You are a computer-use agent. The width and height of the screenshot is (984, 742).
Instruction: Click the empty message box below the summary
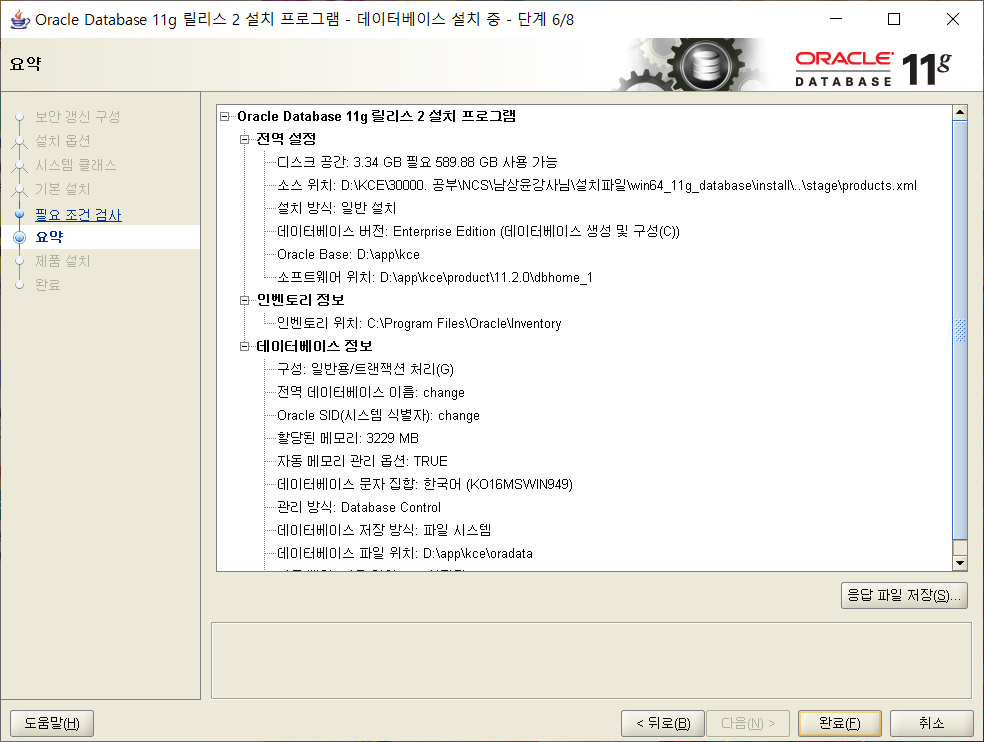(x=591, y=661)
